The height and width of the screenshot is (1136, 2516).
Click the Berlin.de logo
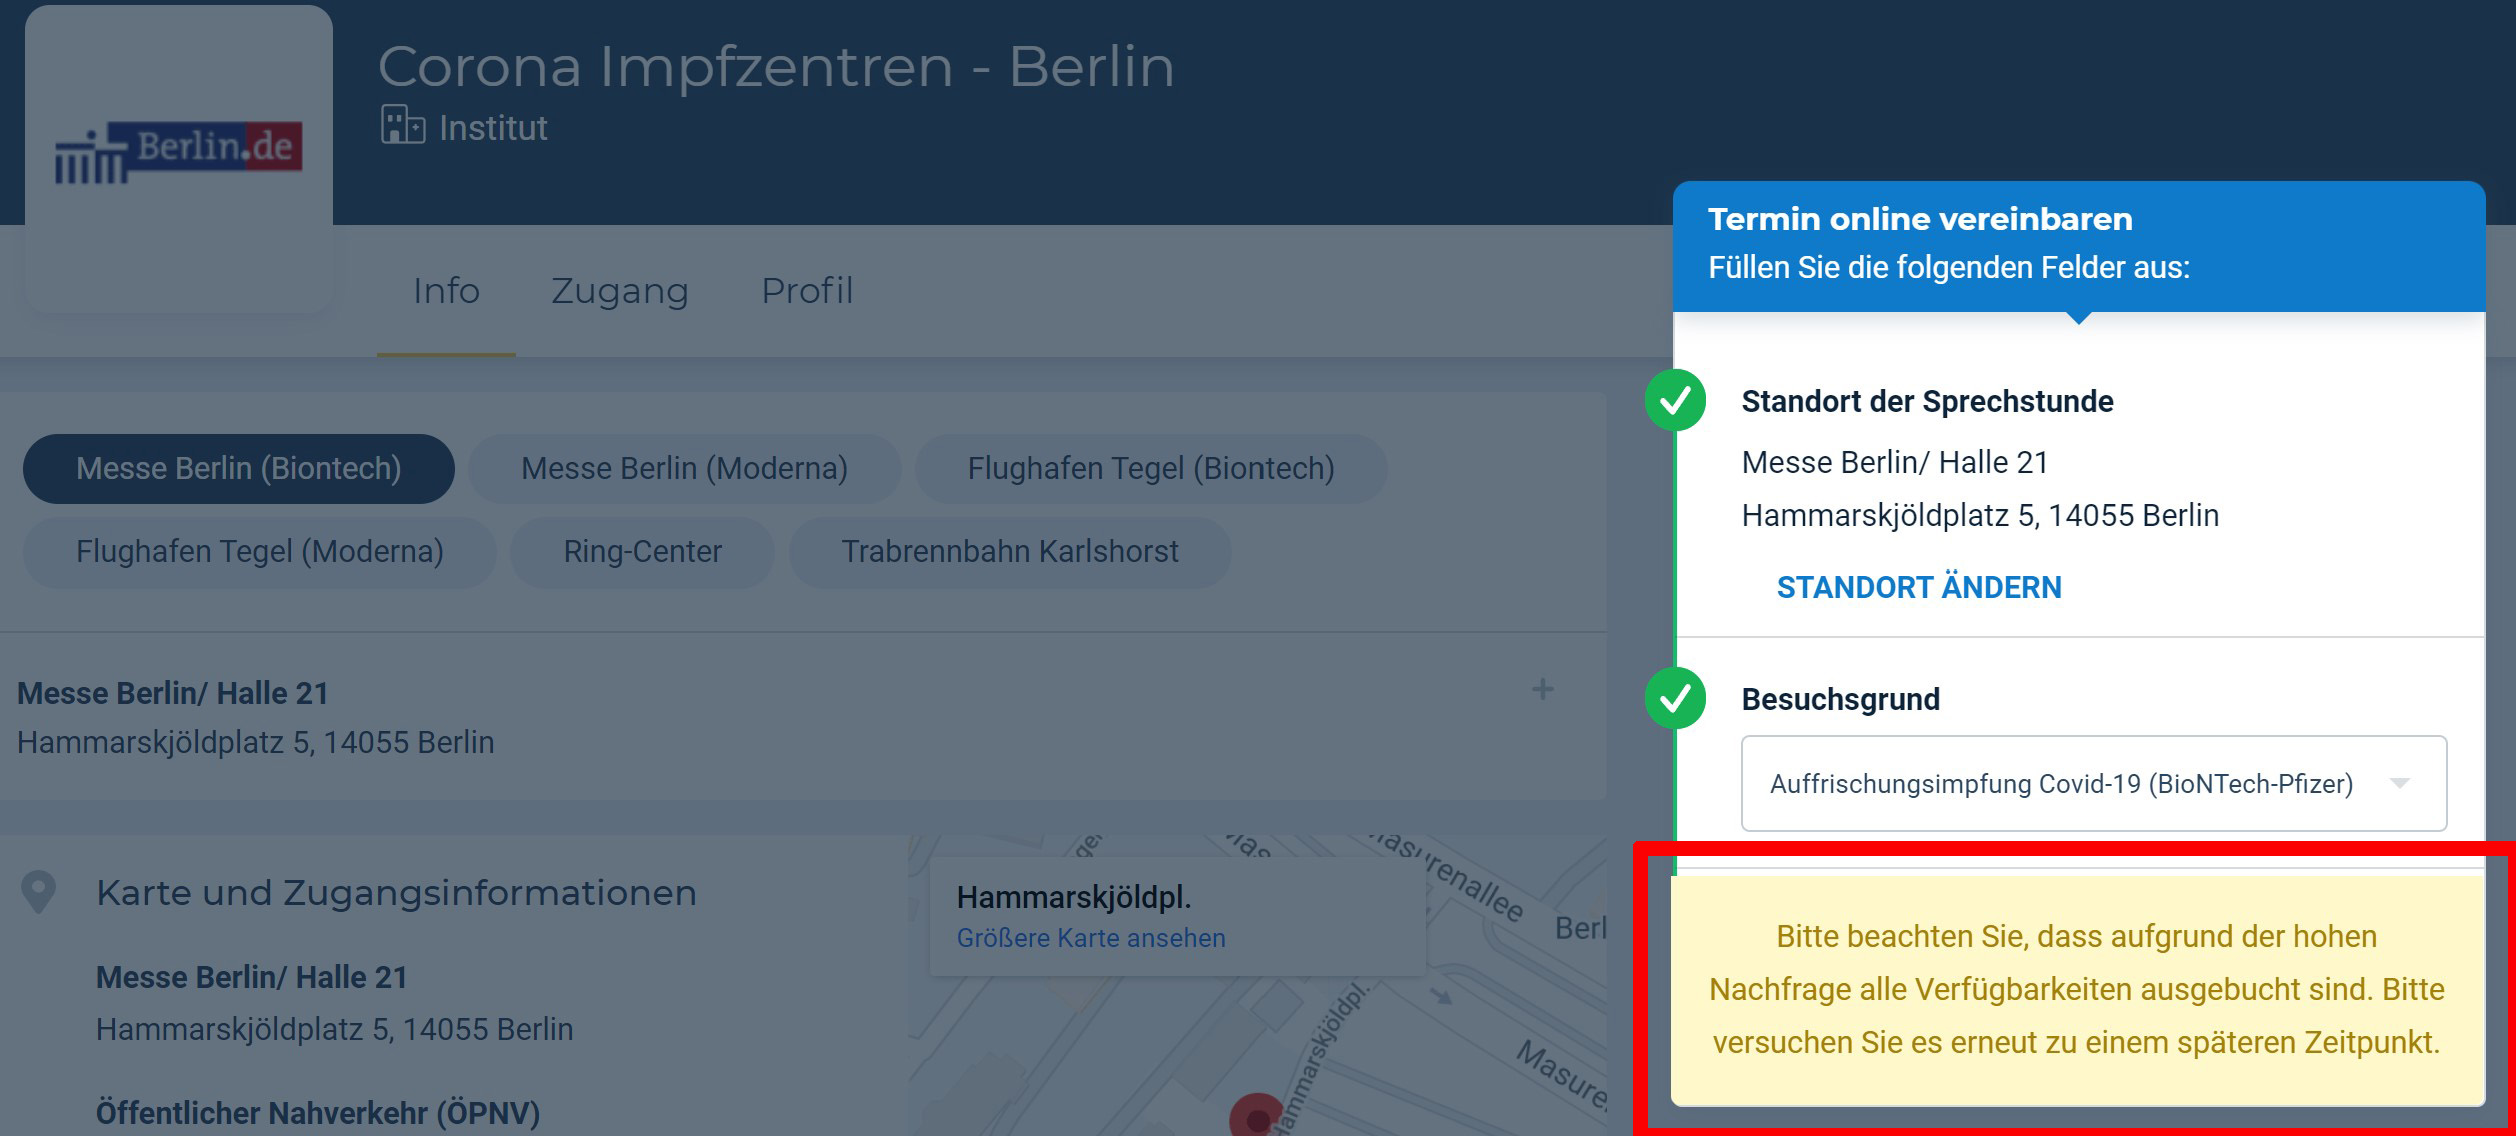coord(179,152)
